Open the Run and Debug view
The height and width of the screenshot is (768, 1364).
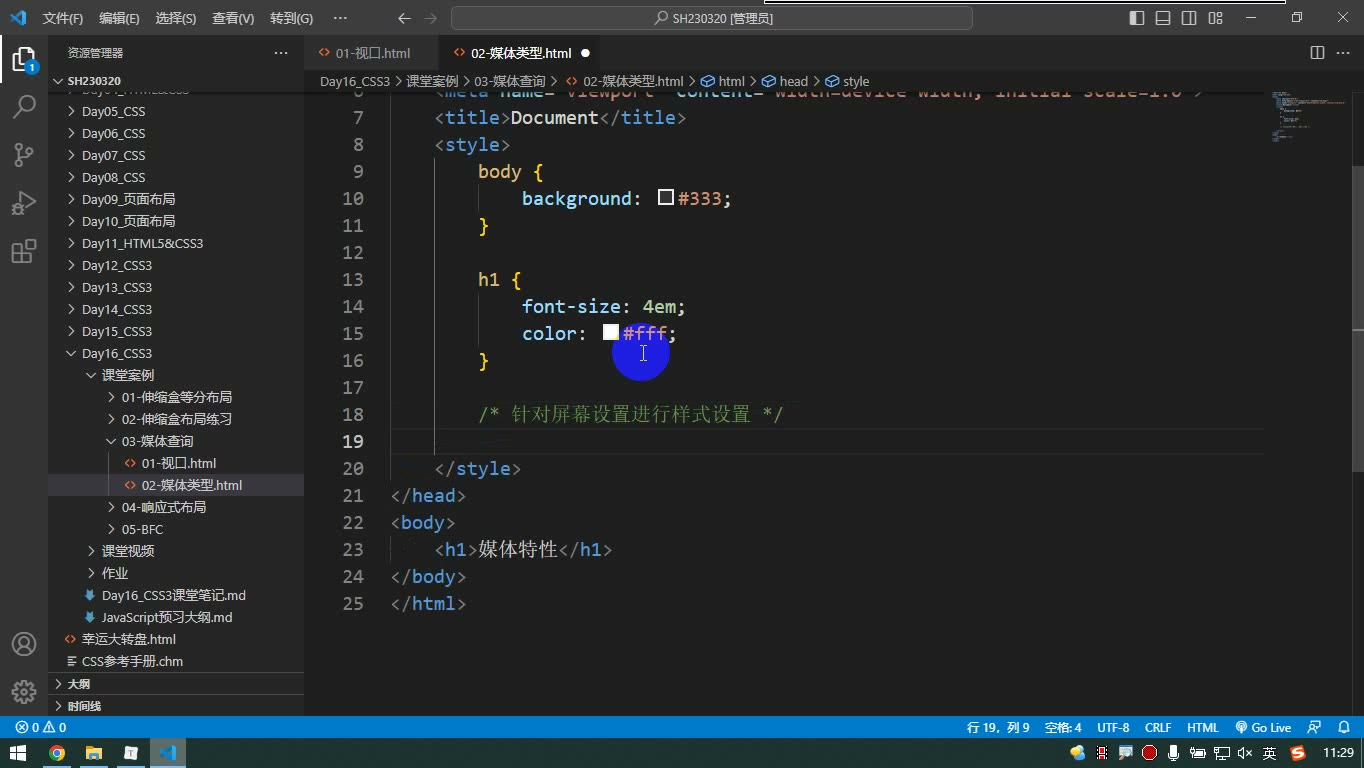pyautogui.click(x=24, y=203)
